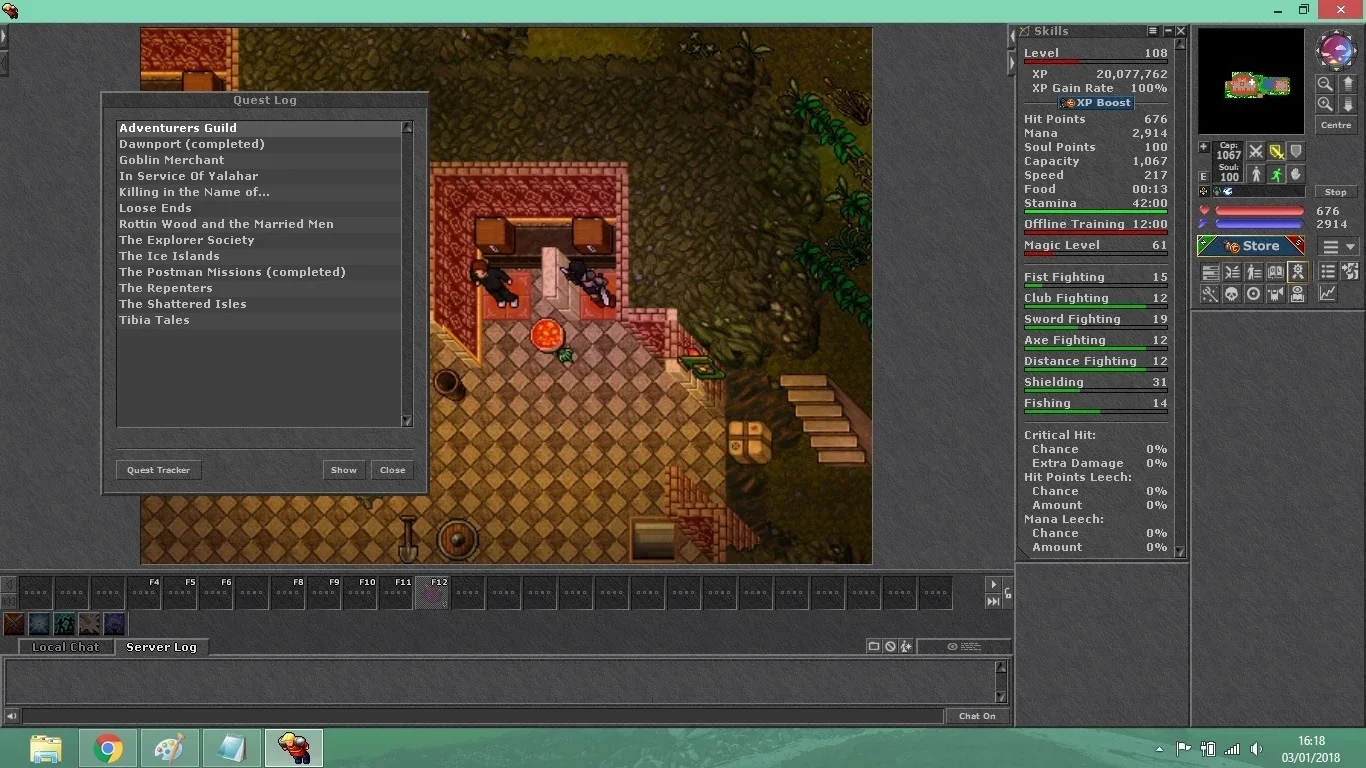Image resolution: width=1366 pixels, height=768 pixels.
Task: Click the arrow left of Skills panel
Action: [1012, 36]
